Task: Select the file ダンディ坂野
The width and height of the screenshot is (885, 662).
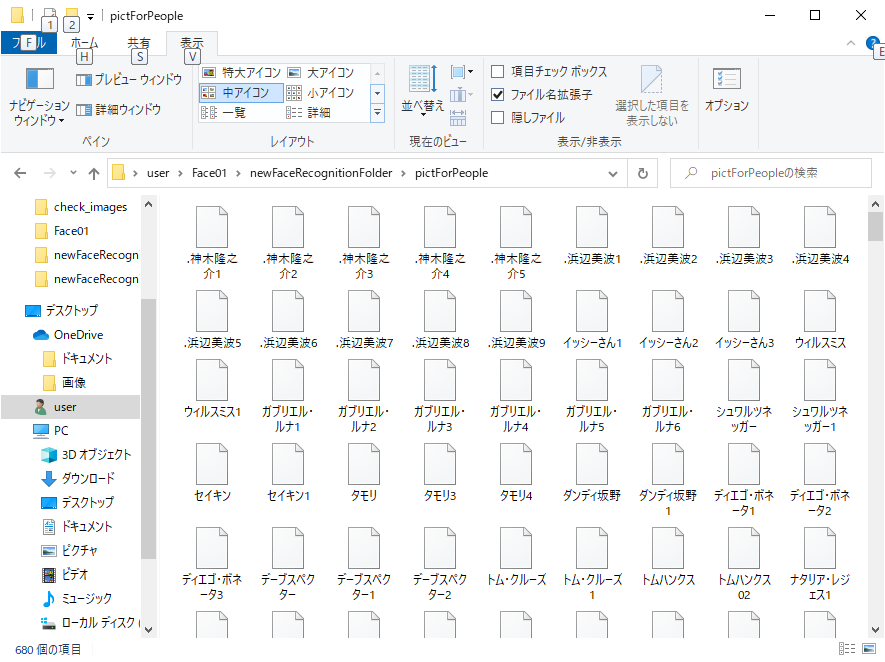Action: pos(592,473)
